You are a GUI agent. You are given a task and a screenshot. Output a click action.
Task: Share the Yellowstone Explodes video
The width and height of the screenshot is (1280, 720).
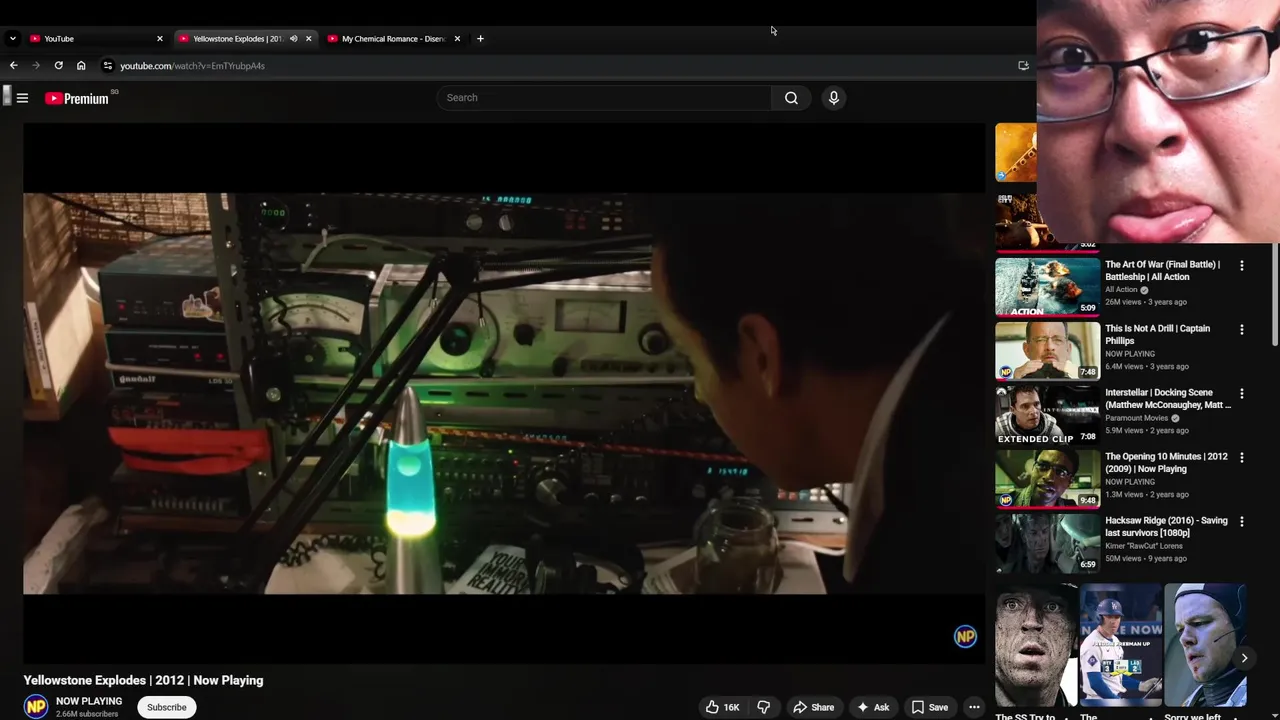pyautogui.click(x=813, y=707)
